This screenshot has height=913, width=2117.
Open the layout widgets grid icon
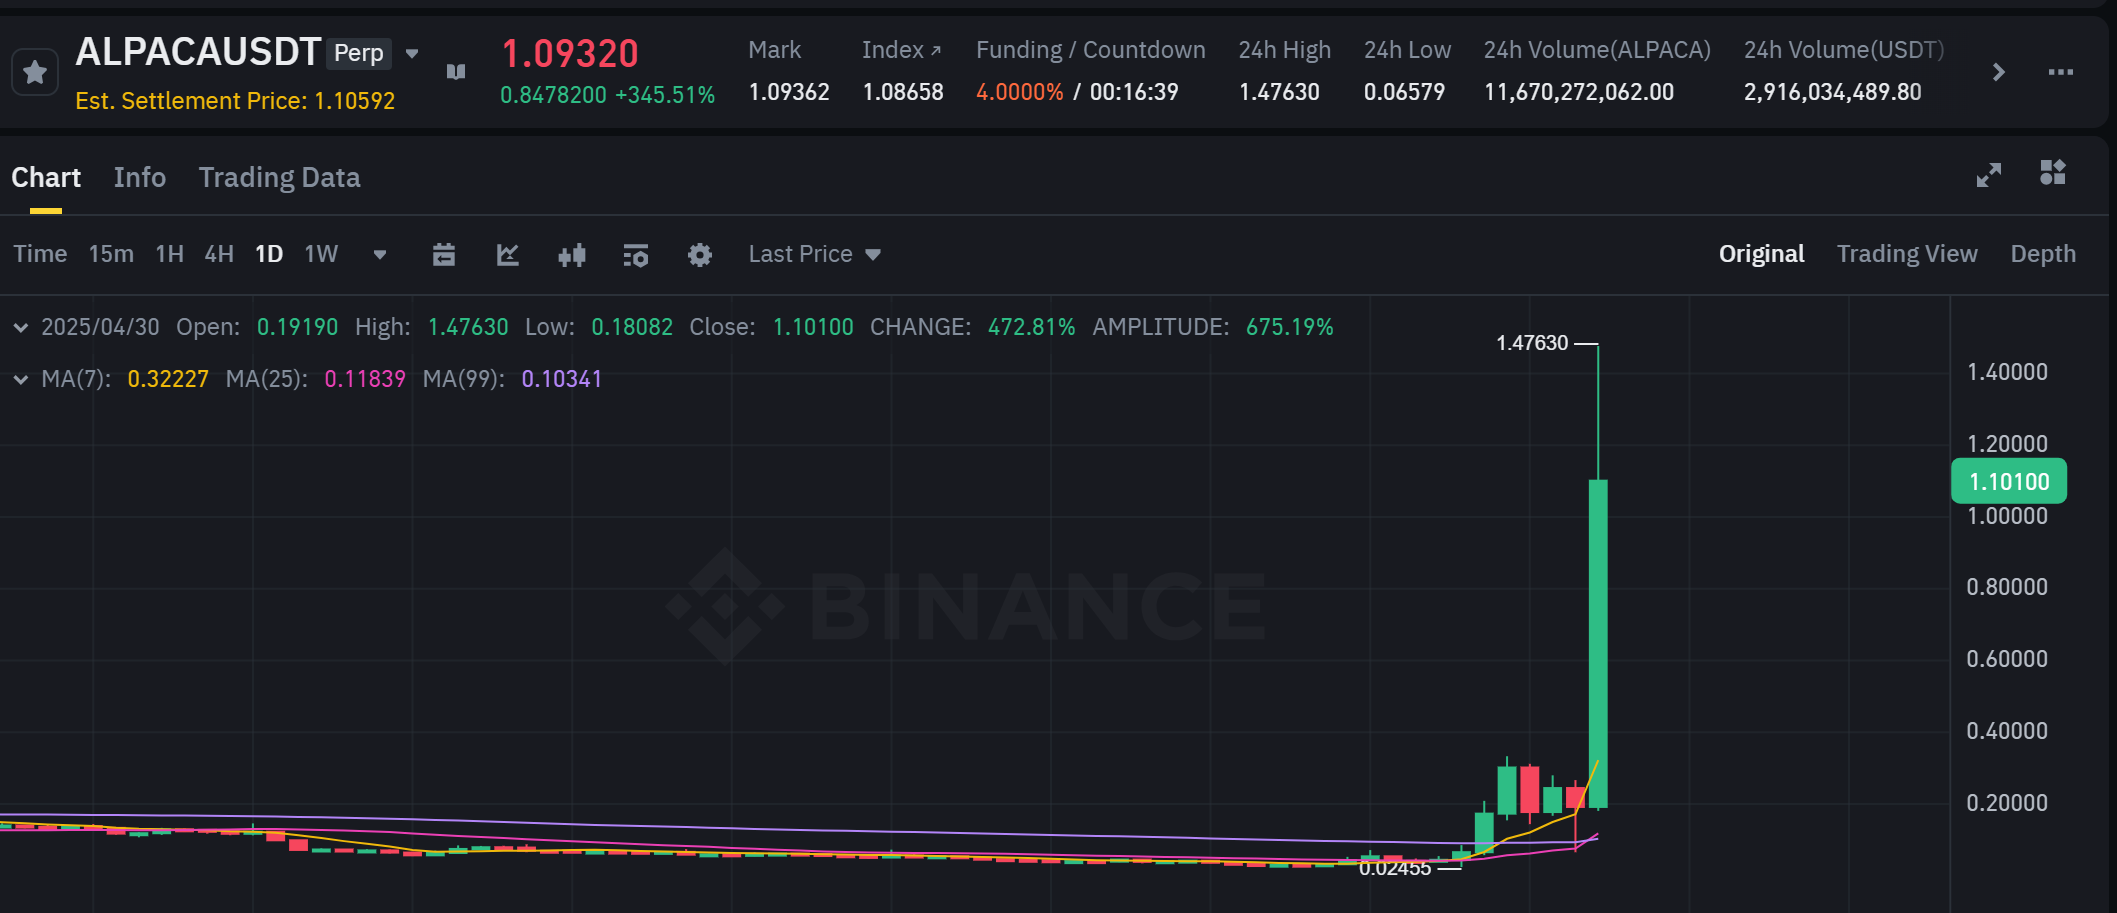[2053, 173]
